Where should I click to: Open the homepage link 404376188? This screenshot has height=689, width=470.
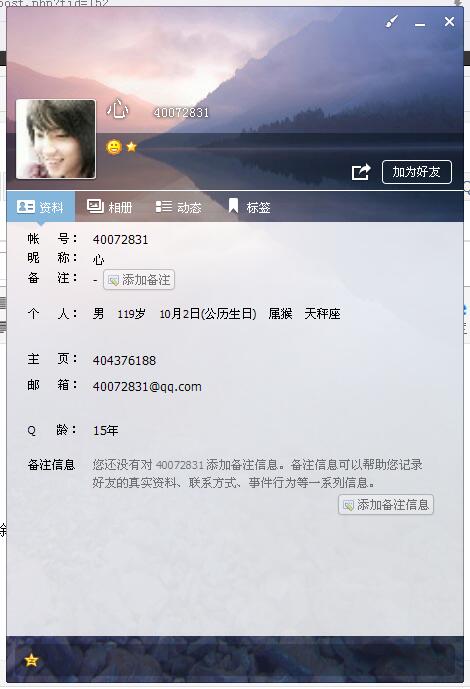(124, 361)
